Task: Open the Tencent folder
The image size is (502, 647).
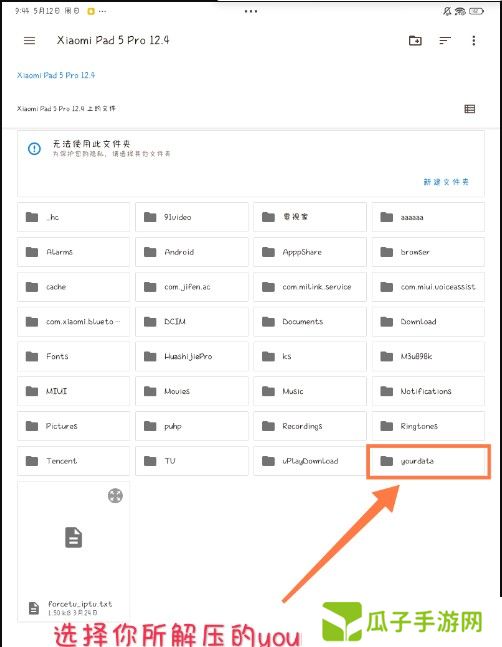Action: pyautogui.click(x=73, y=461)
